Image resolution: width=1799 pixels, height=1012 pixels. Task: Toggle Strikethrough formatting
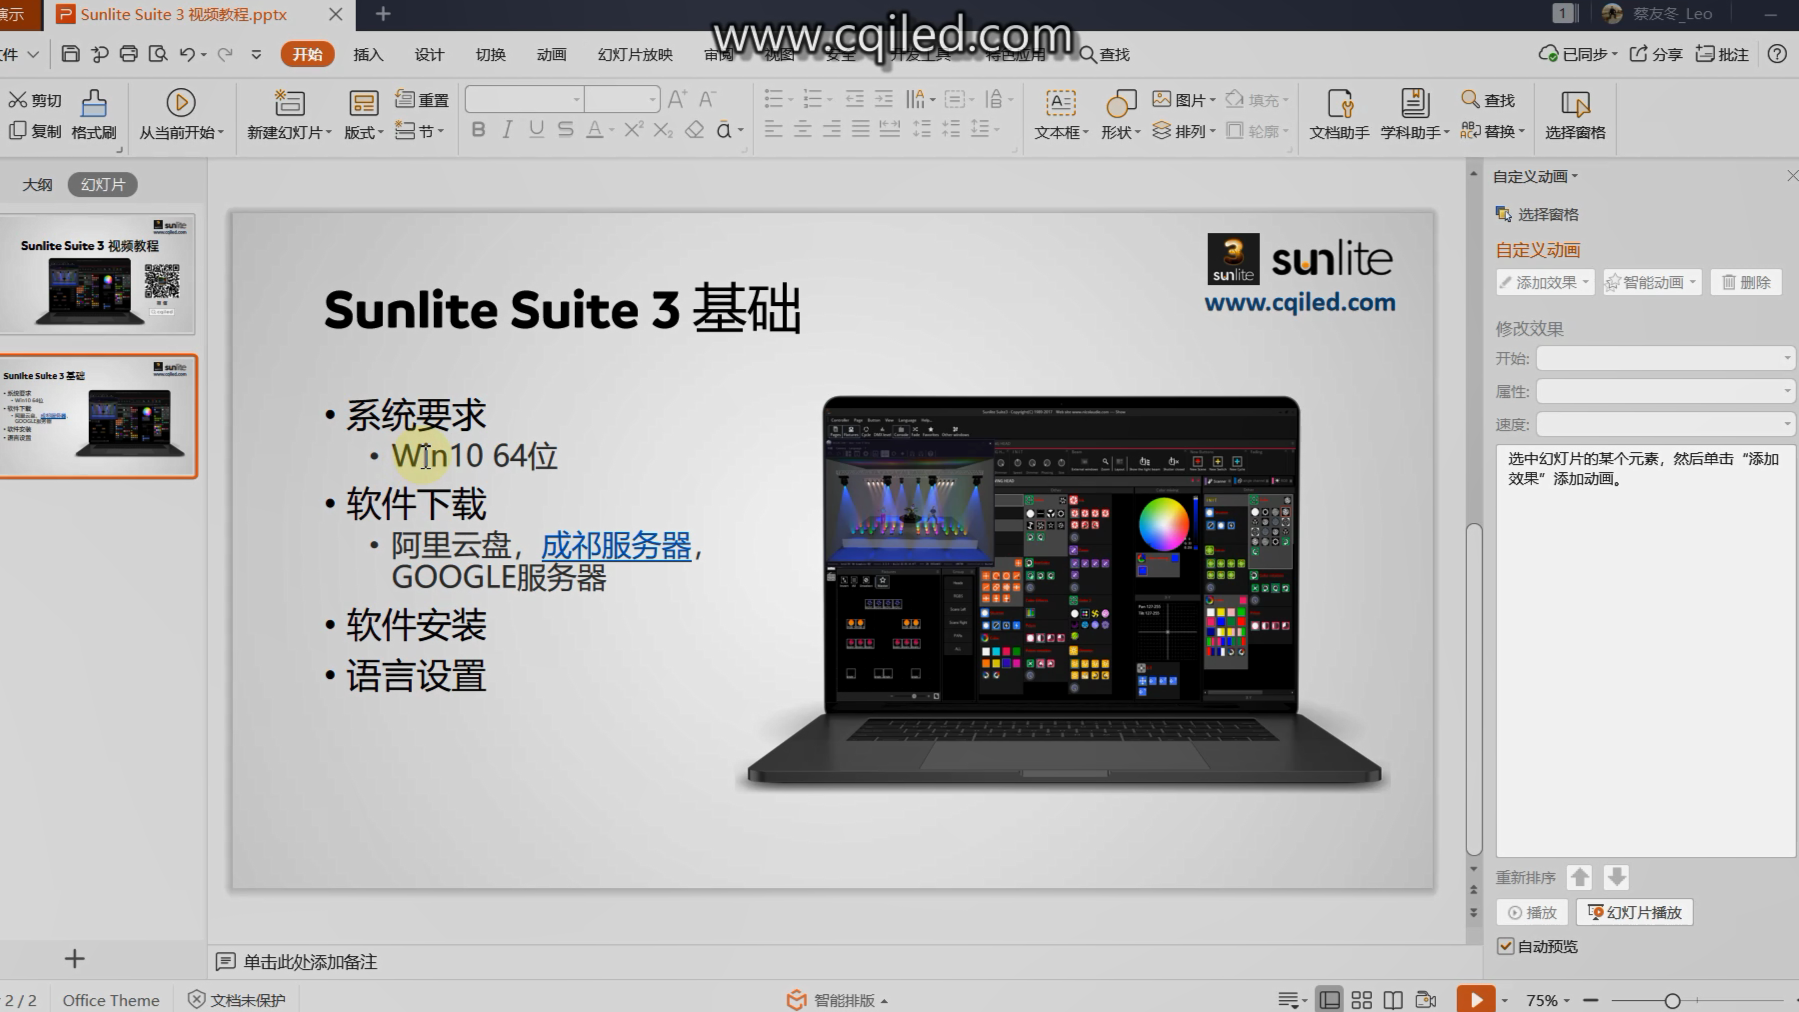click(x=565, y=130)
